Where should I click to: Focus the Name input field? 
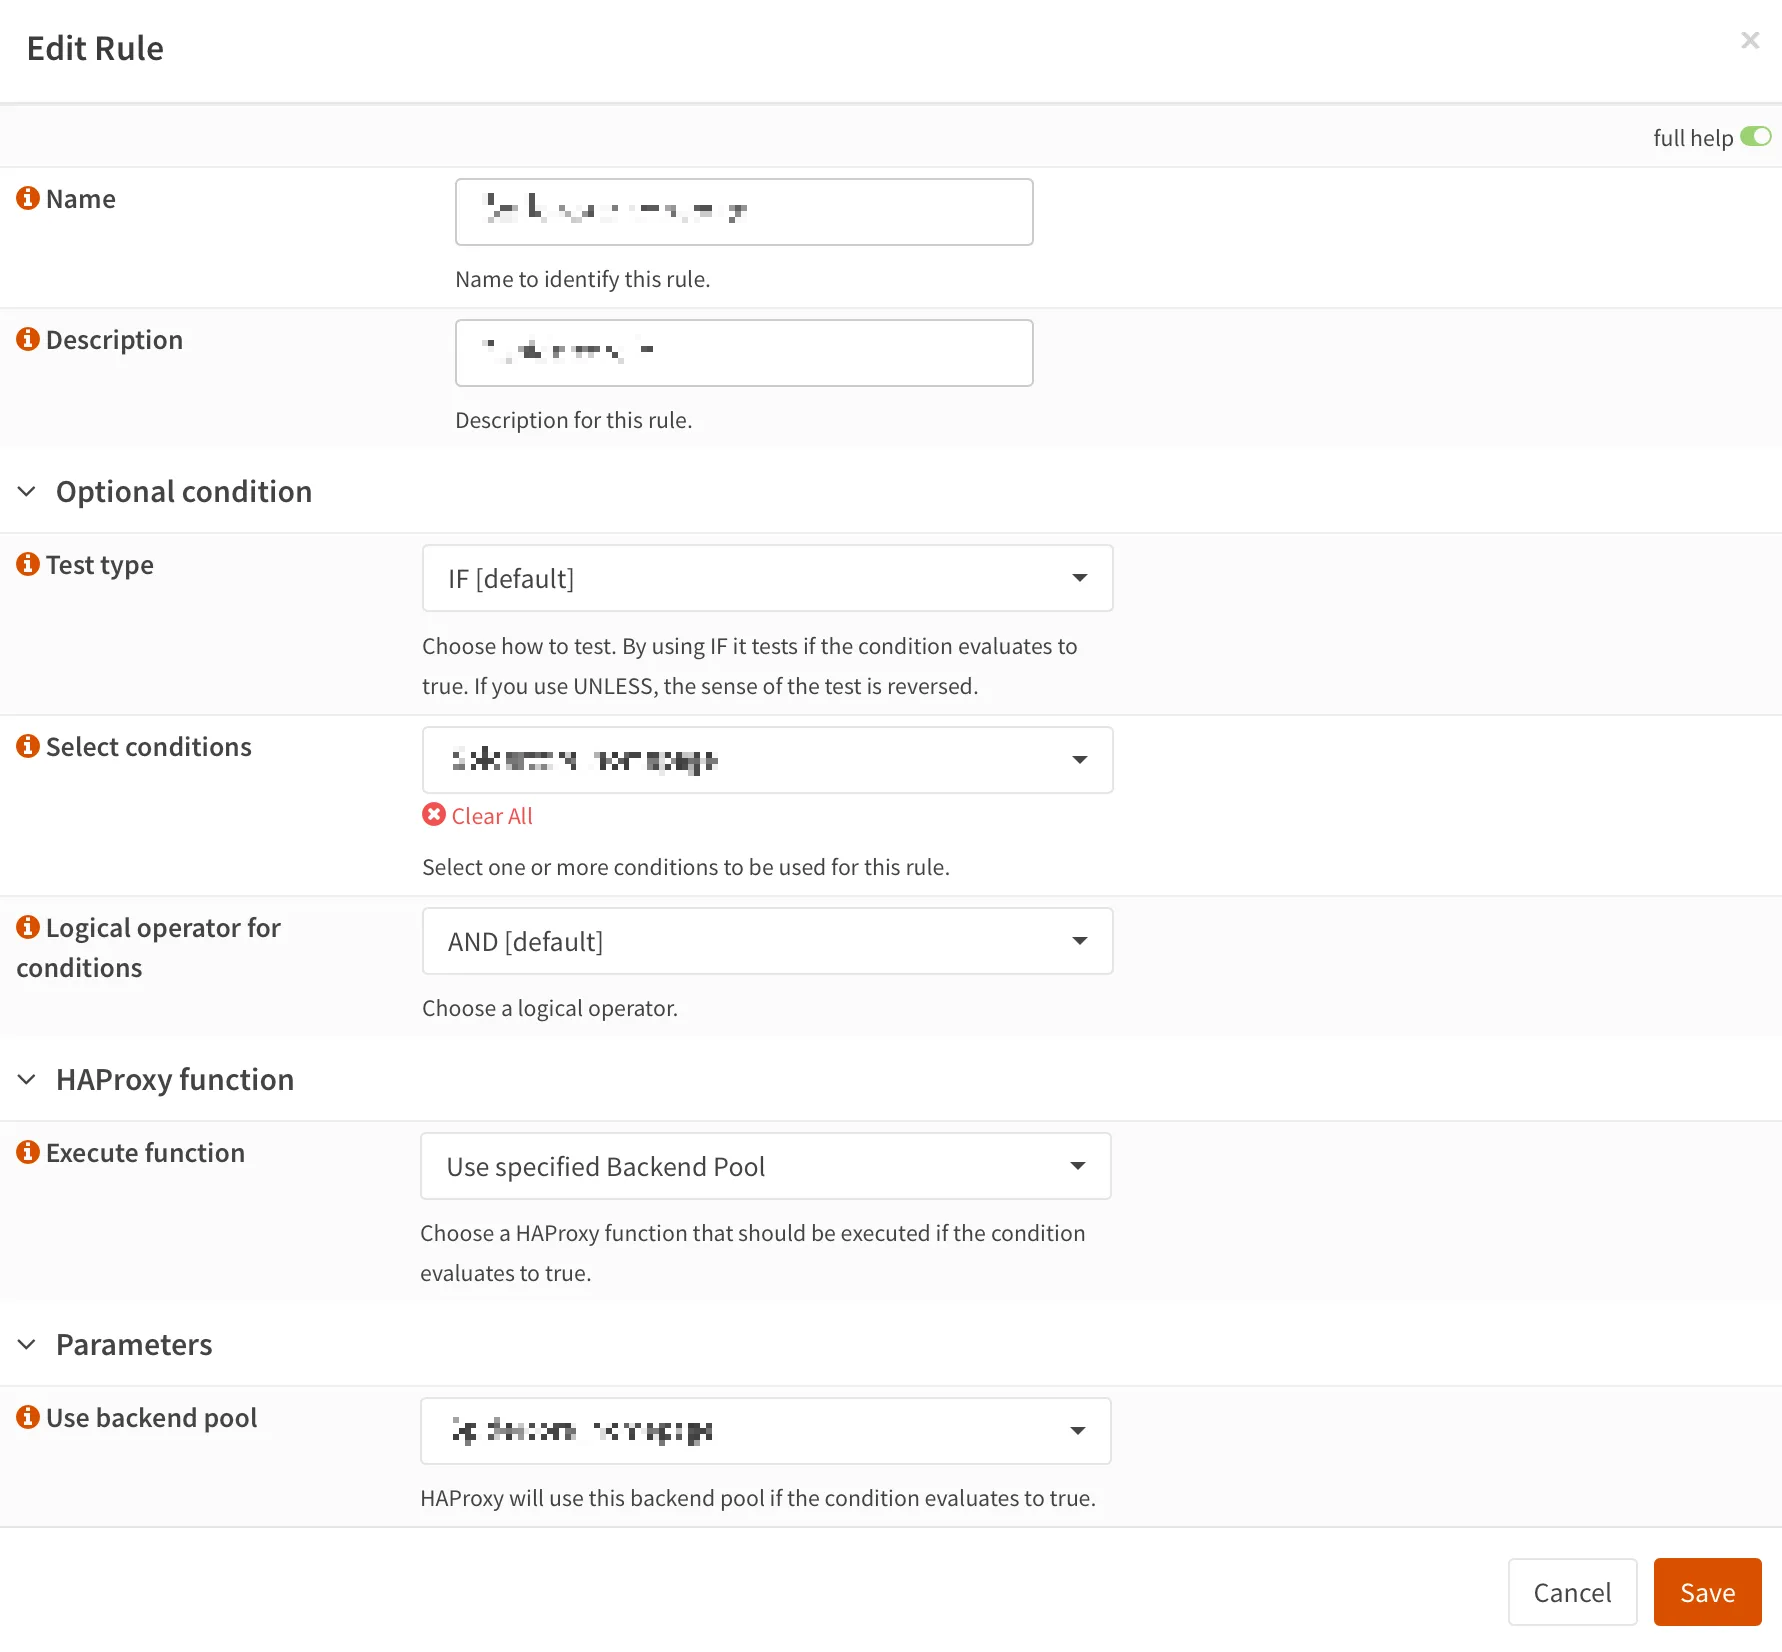click(744, 212)
